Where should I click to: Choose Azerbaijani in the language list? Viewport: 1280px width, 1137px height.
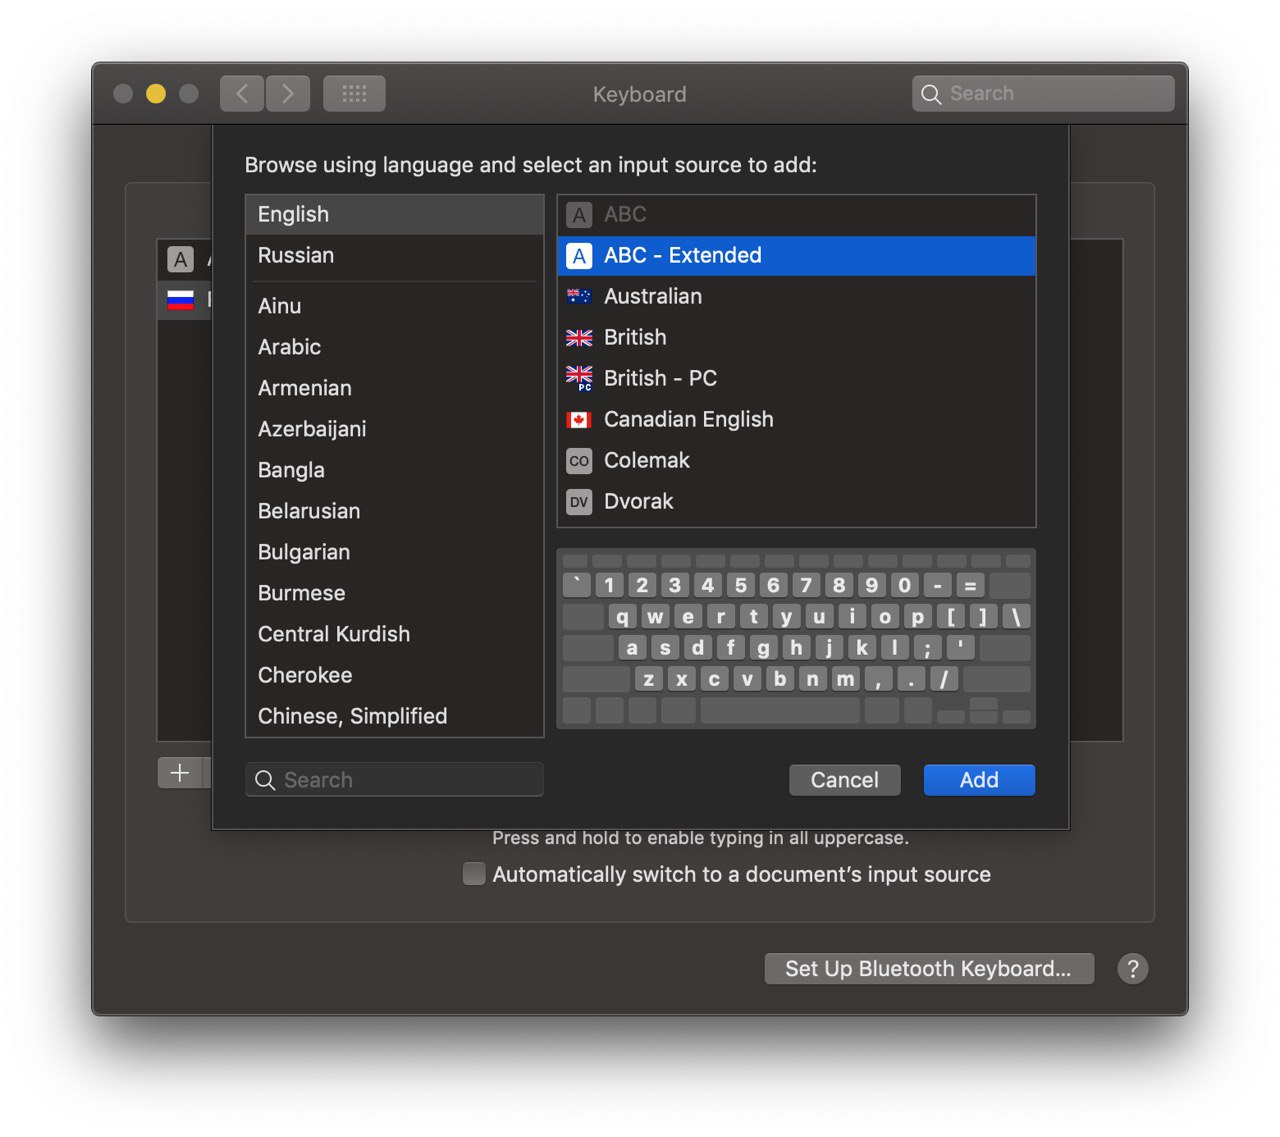coord(394,430)
